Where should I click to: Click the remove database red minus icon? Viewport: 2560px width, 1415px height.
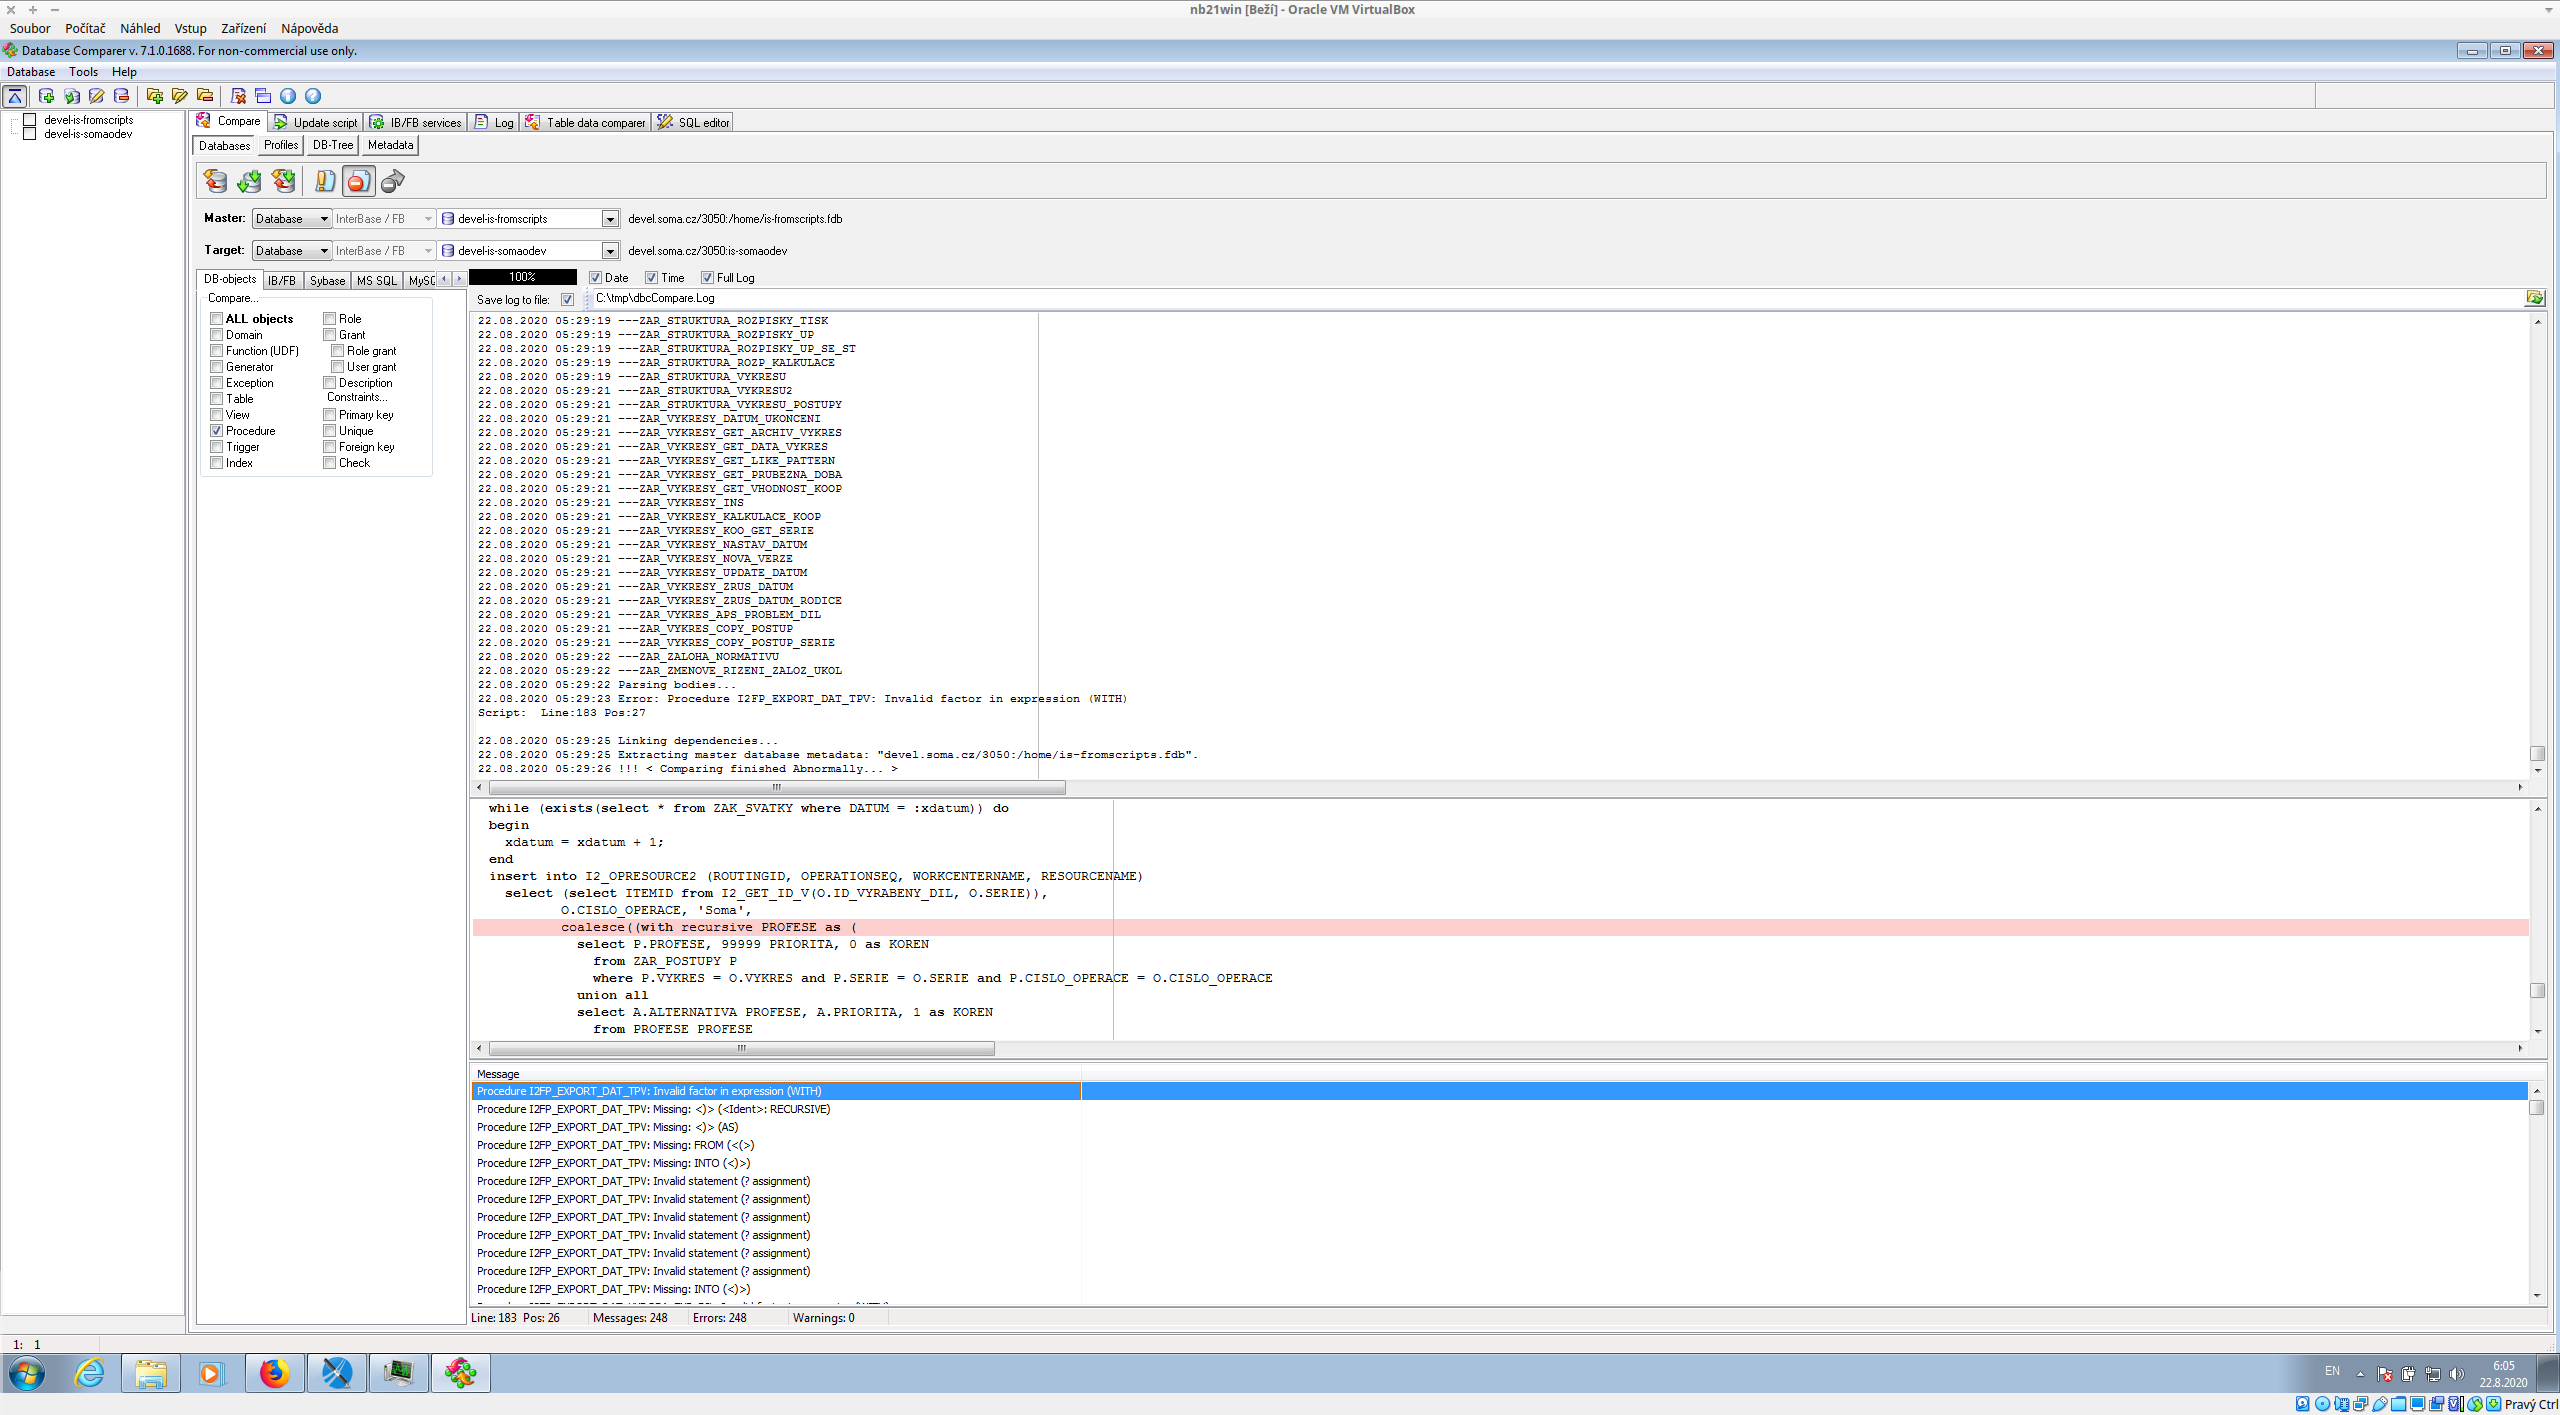pyautogui.click(x=122, y=96)
